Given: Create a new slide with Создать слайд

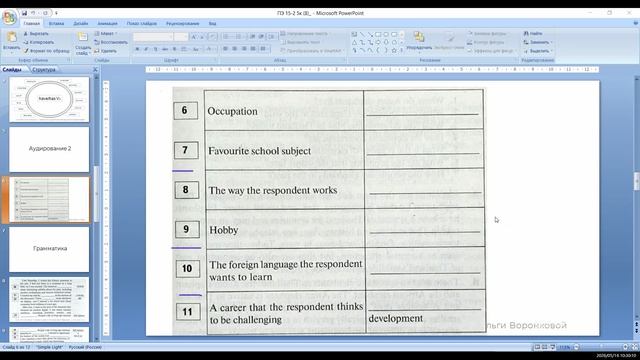Looking at the screenshot, I should (x=83, y=44).
